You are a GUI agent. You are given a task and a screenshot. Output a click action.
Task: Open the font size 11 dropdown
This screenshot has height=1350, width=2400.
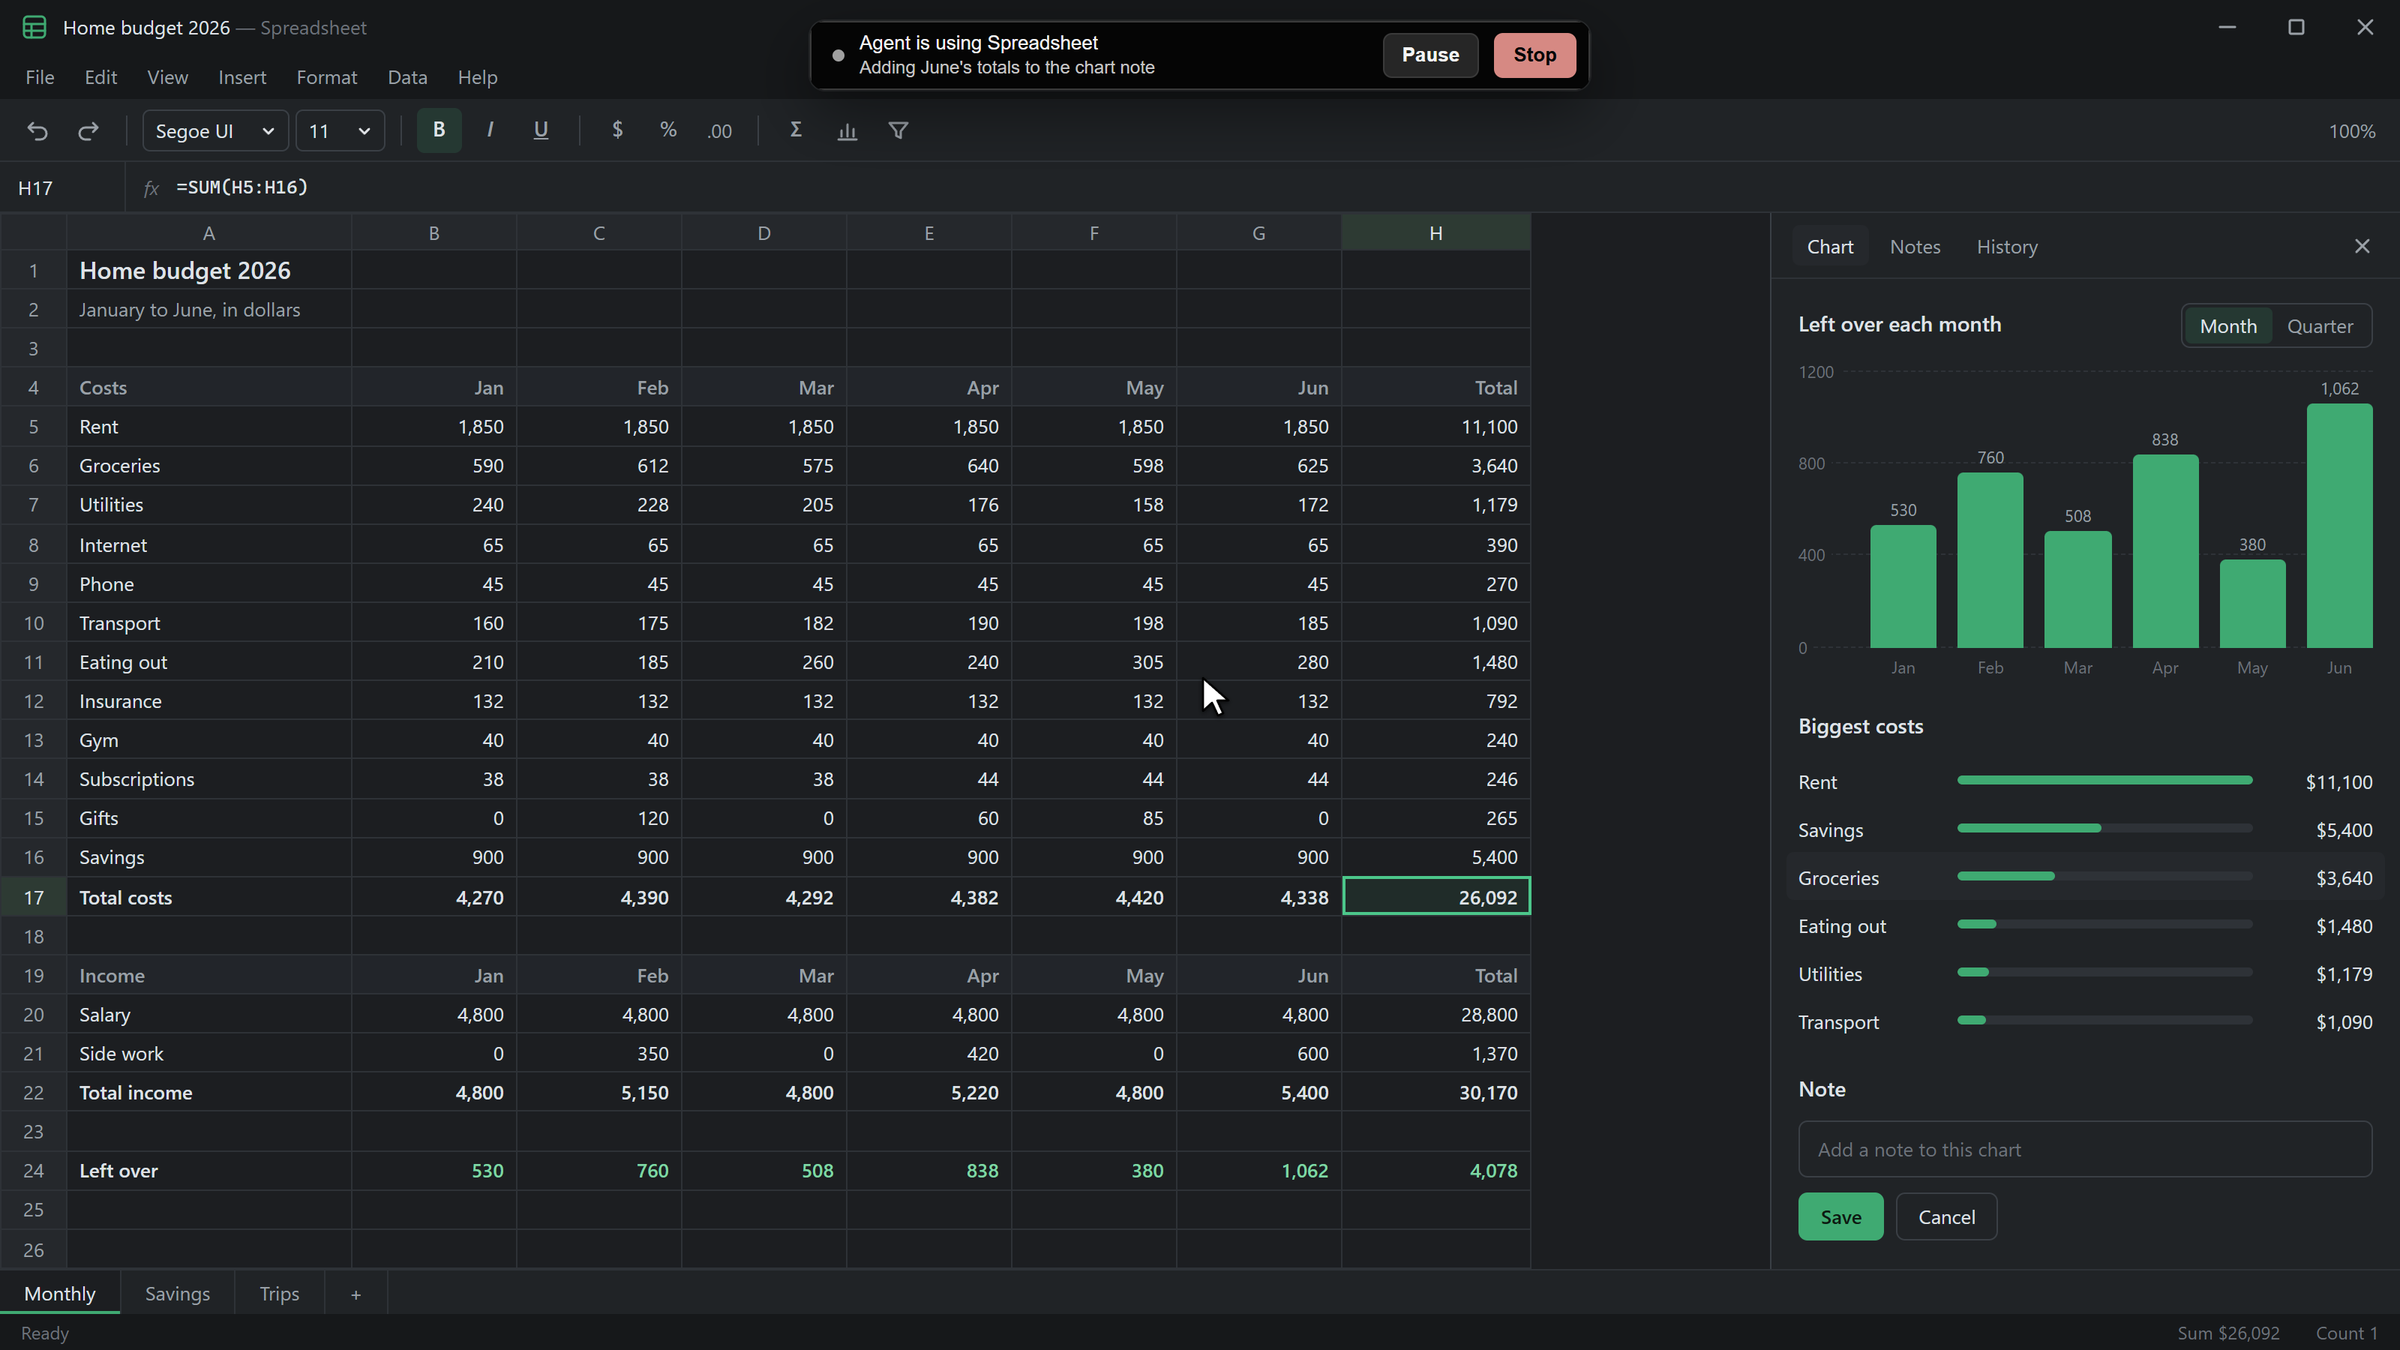click(340, 131)
